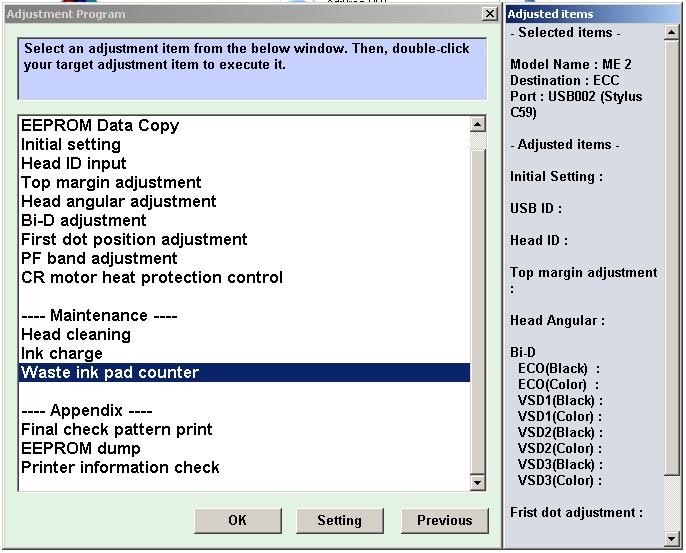The width and height of the screenshot is (686, 553).
Task: Click VSD3(Color) entry
Action: pyautogui.click(x=560, y=481)
